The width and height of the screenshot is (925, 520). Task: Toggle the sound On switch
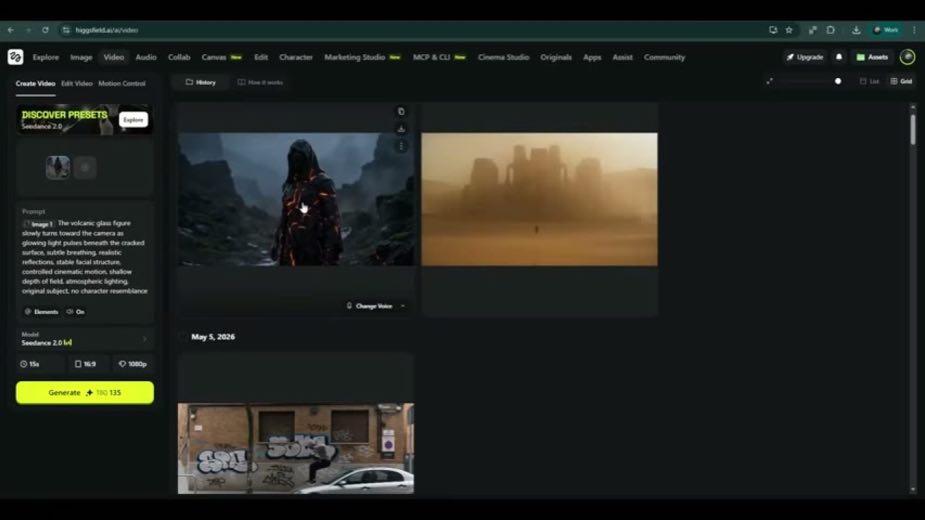point(76,312)
